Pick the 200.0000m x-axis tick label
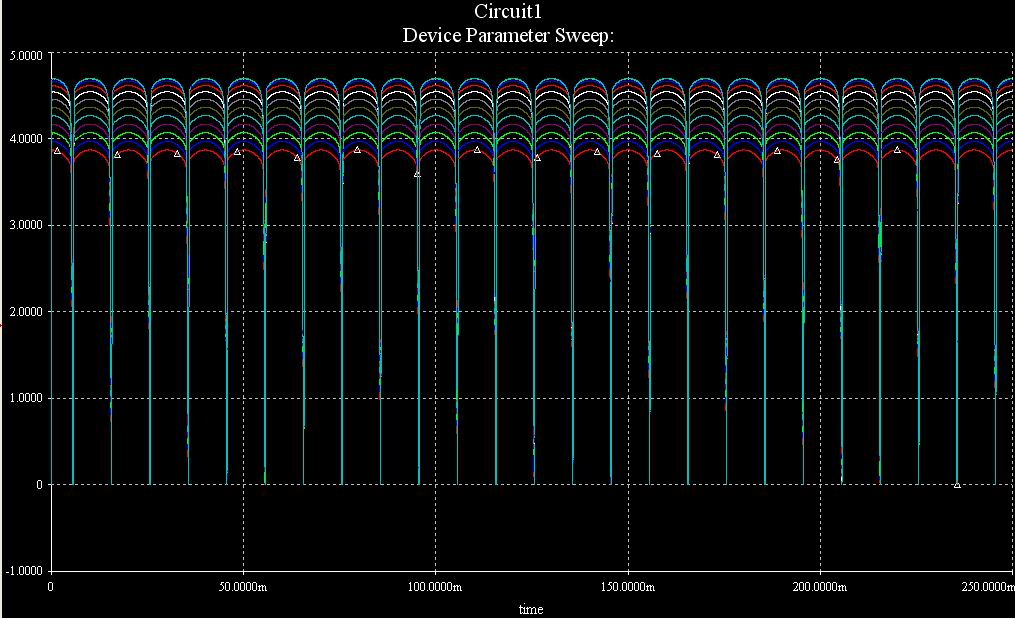The height and width of the screenshot is (618, 1015). coord(820,587)
